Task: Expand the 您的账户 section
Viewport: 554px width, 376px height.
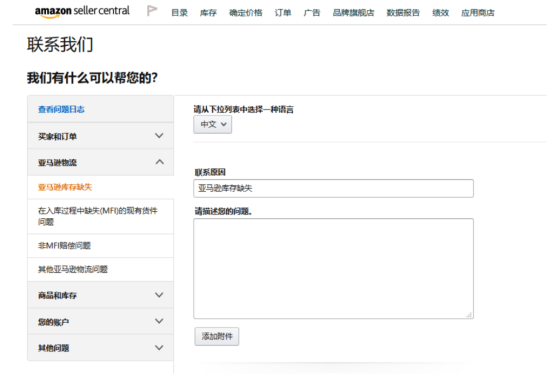Action: click(x=100, y=322)
